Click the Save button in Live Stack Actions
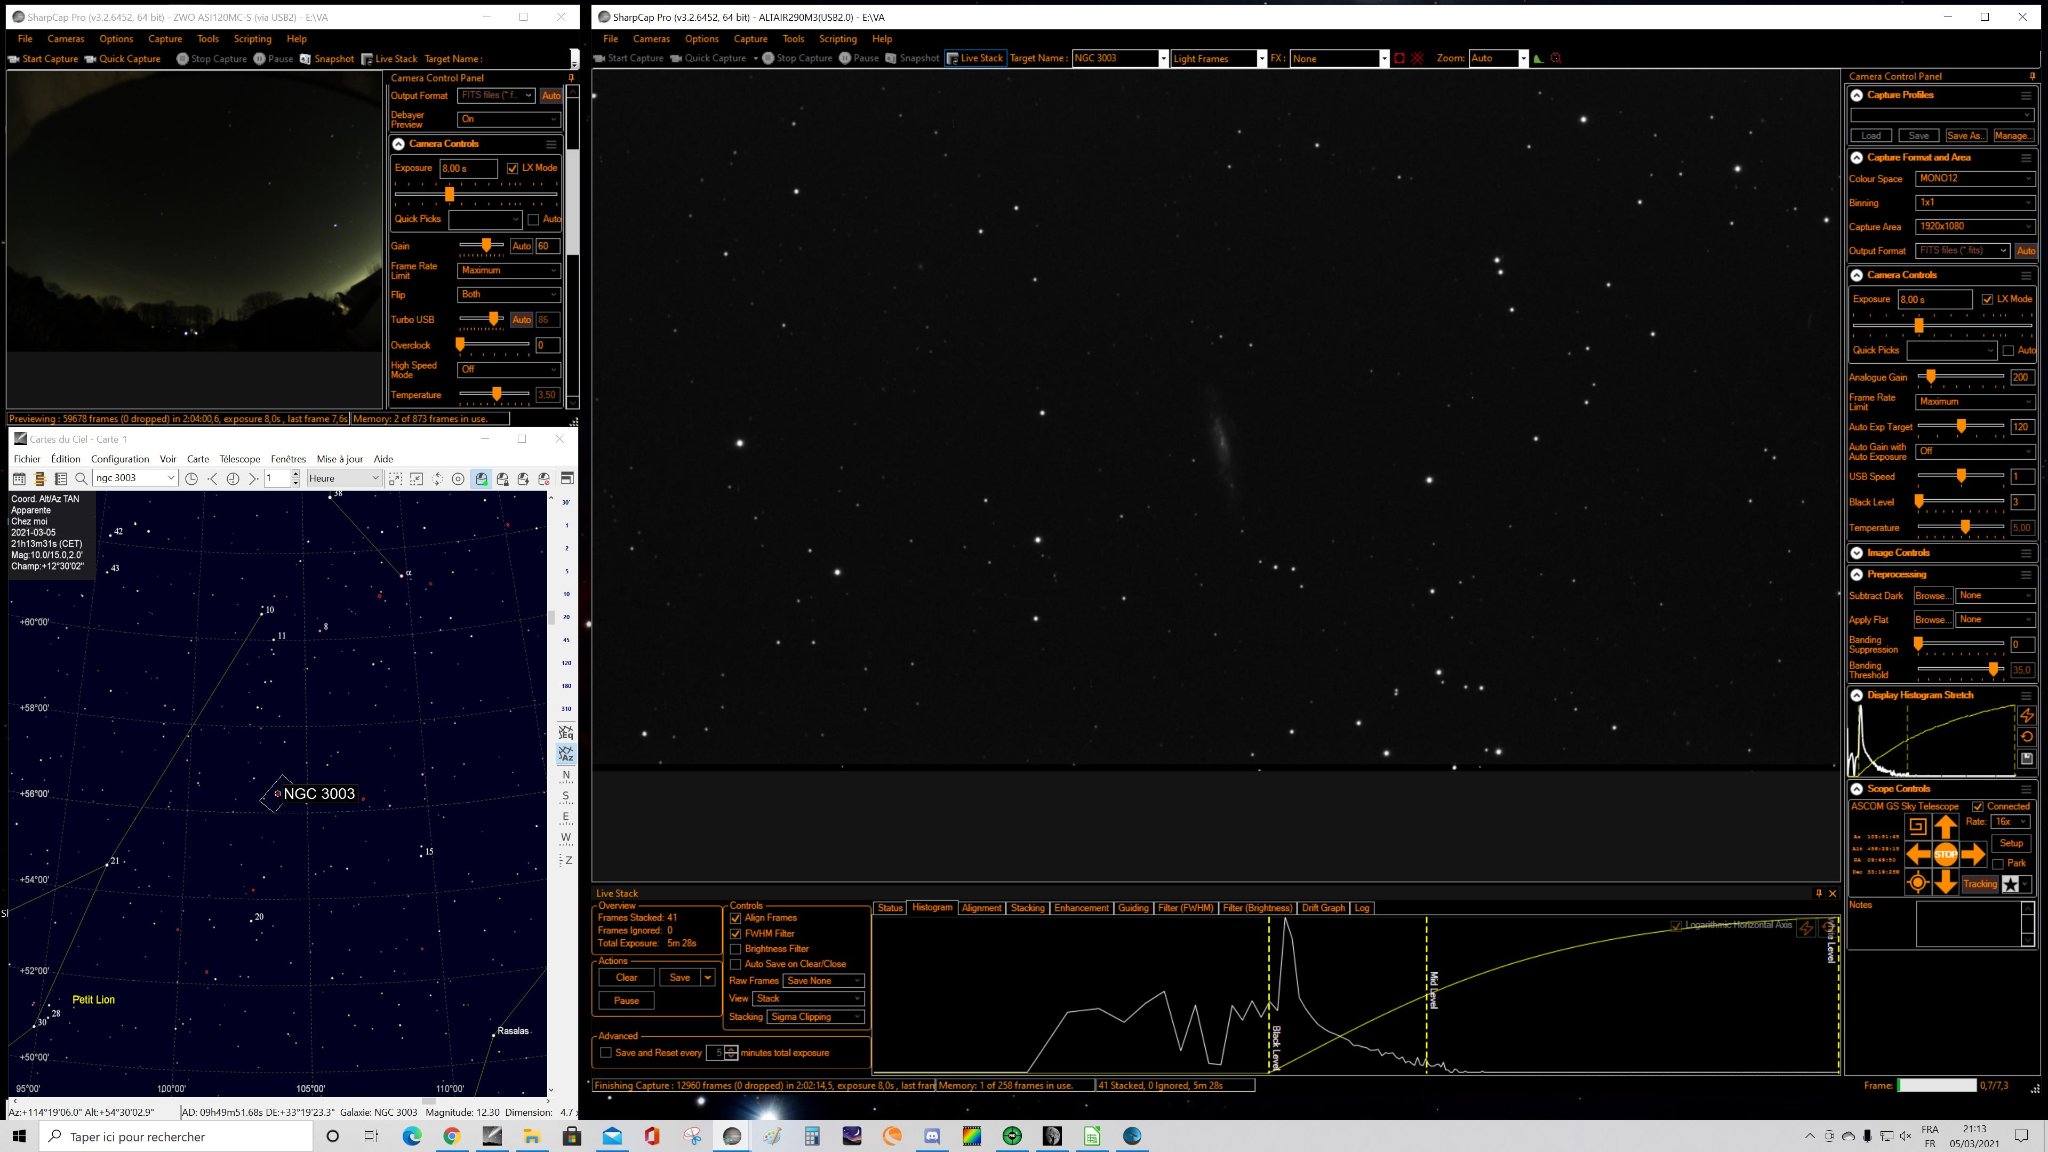 point(680,978)
